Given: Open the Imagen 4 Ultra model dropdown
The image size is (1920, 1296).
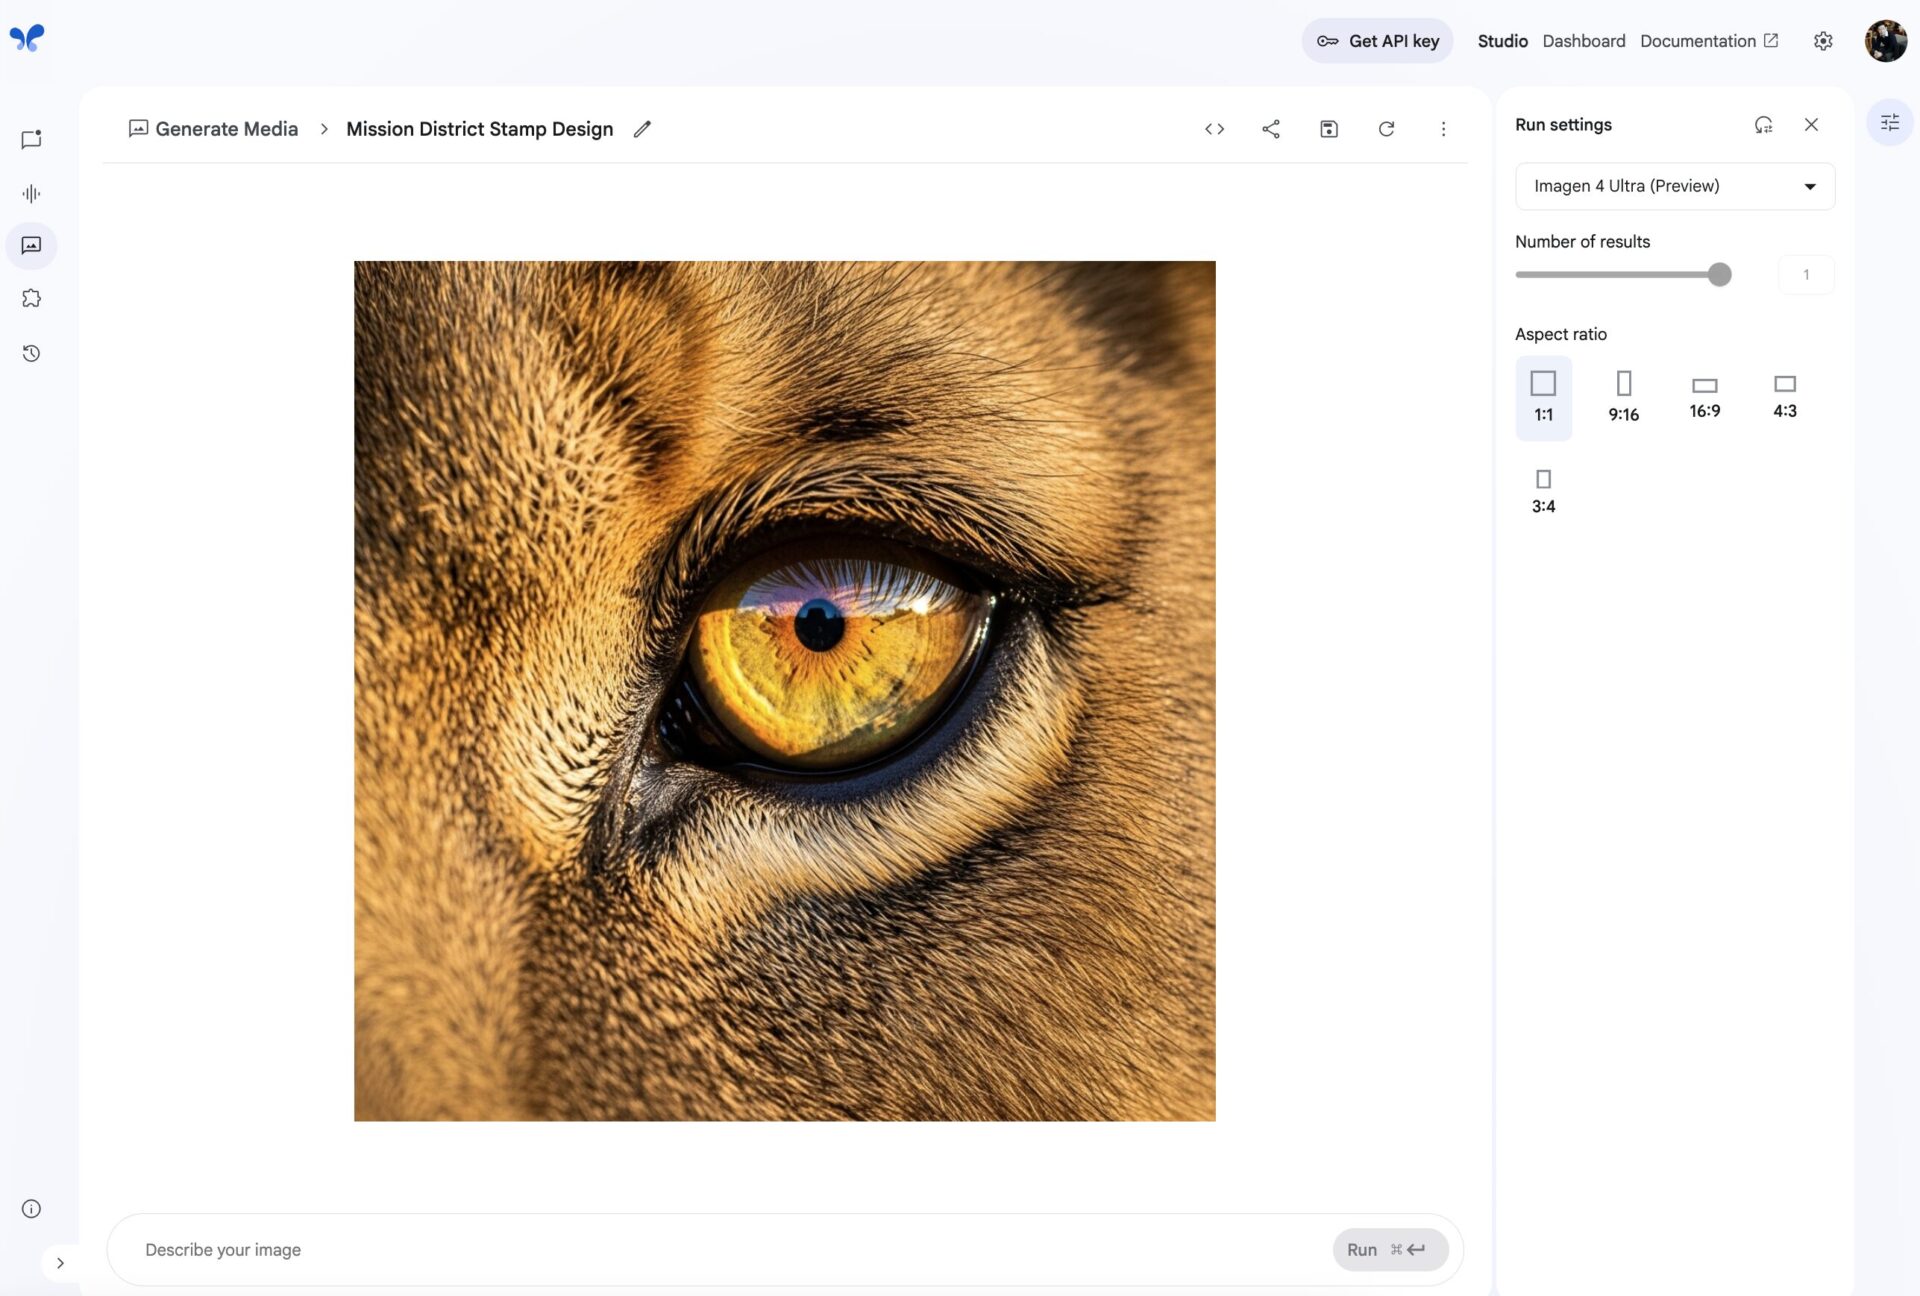Looking at the screenshot, I should 1675,186.
